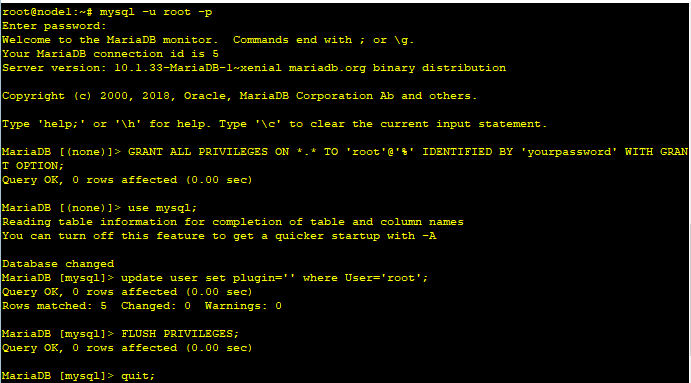691x383 pixels.
Task: Click the first 'Query OK, 0 rows affected' result
Action: click(127, 180)
